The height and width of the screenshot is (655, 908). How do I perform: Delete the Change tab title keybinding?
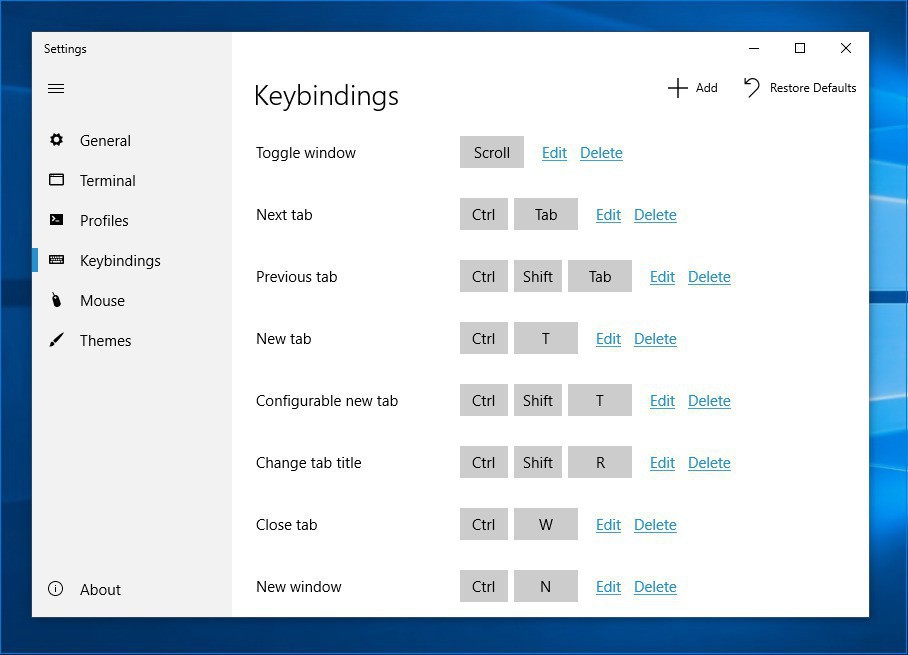coord(709,463)
